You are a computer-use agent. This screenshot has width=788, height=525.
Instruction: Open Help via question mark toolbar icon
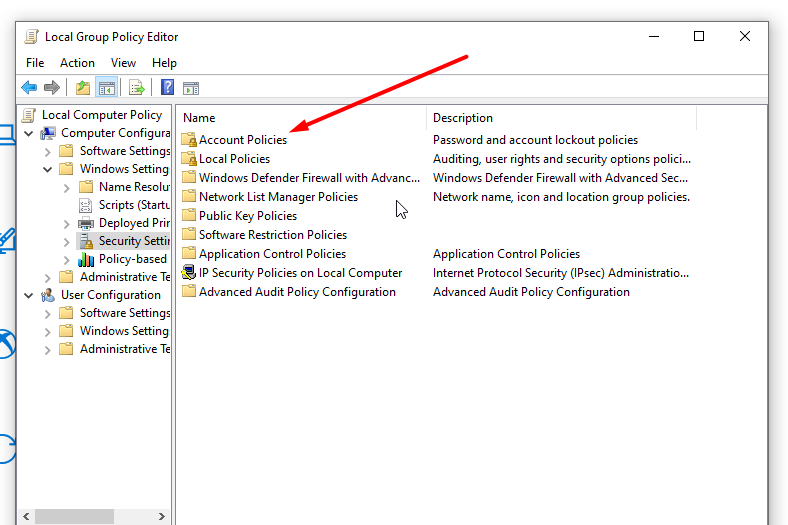(x=167, y=87)
